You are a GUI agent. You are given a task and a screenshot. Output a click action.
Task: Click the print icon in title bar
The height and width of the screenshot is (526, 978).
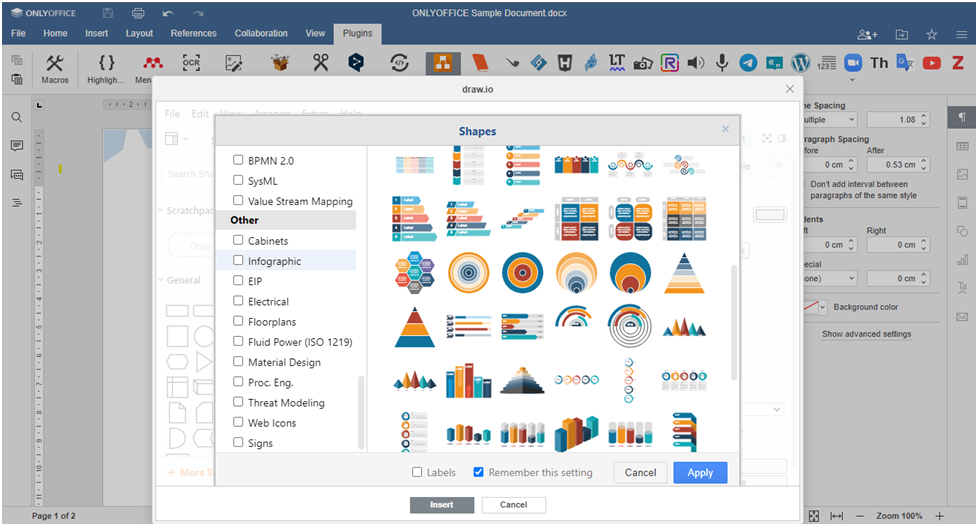[x=138, y=13]
